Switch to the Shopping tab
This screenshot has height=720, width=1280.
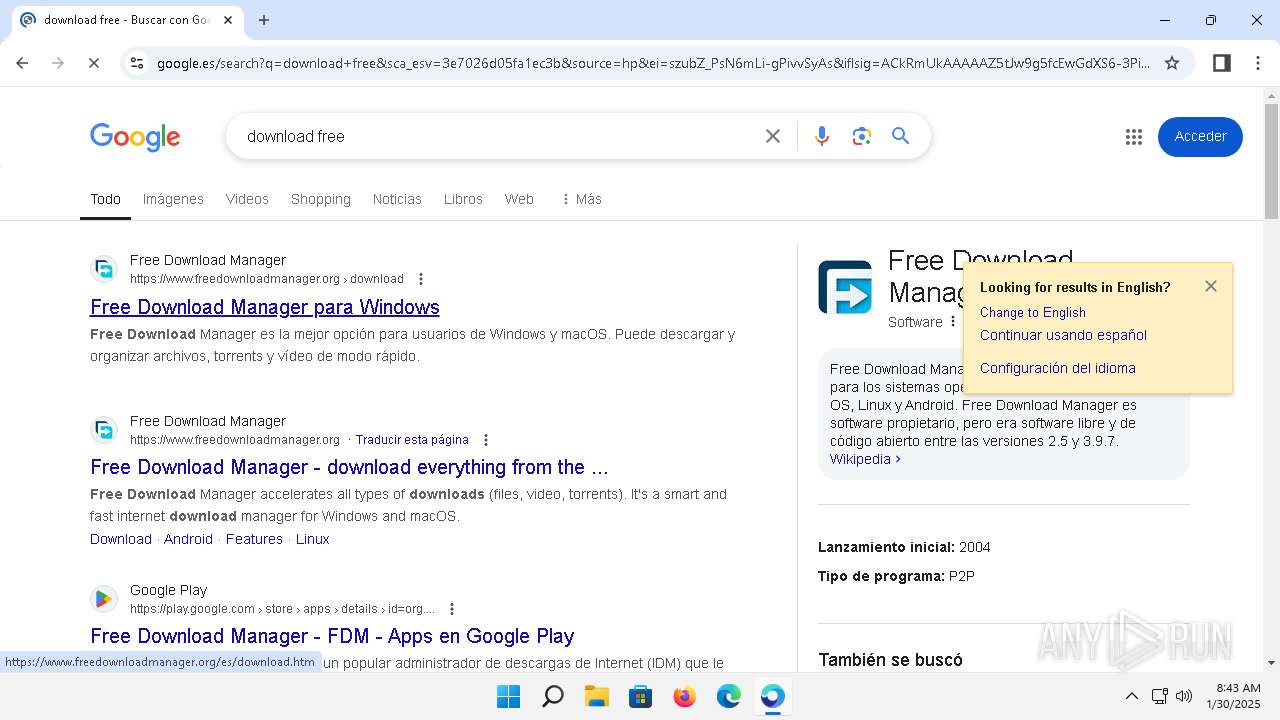[321, 199]
